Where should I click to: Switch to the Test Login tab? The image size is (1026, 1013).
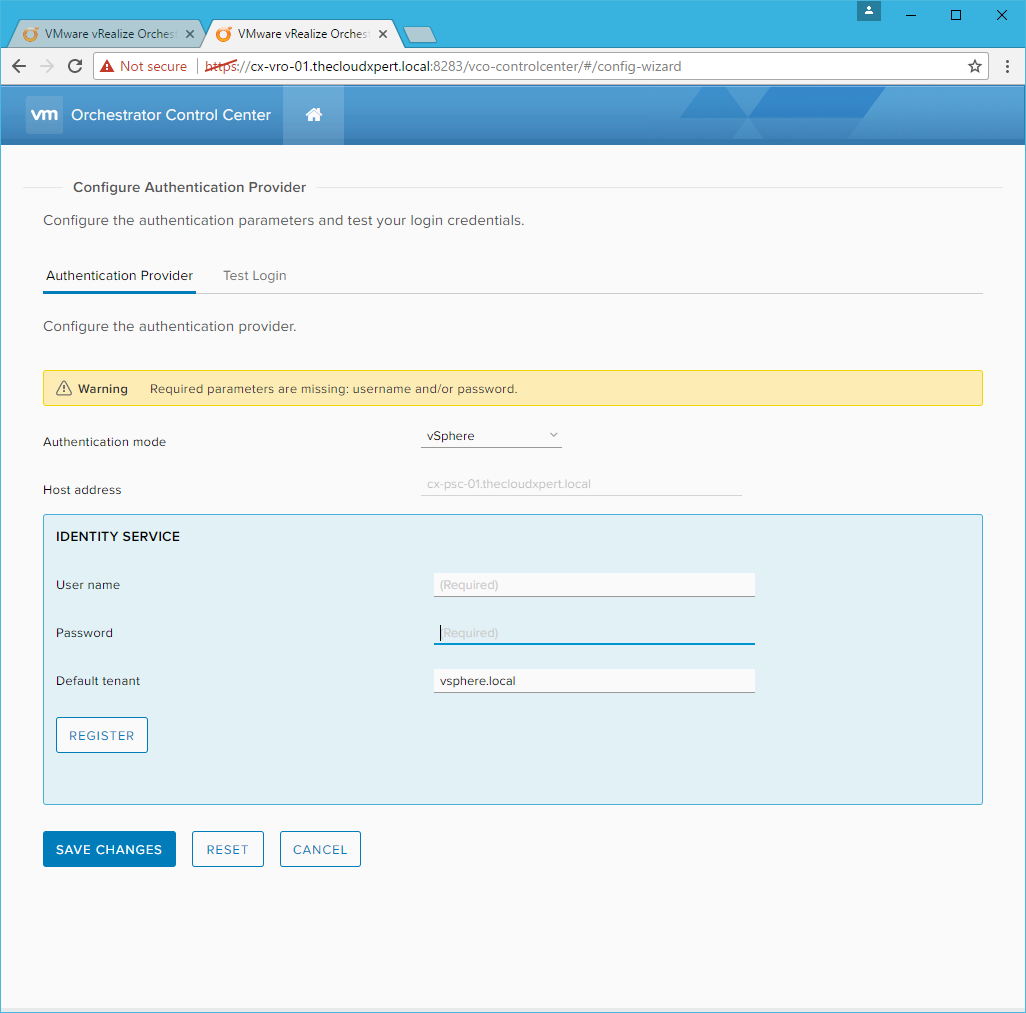click(x=254, y=276)
